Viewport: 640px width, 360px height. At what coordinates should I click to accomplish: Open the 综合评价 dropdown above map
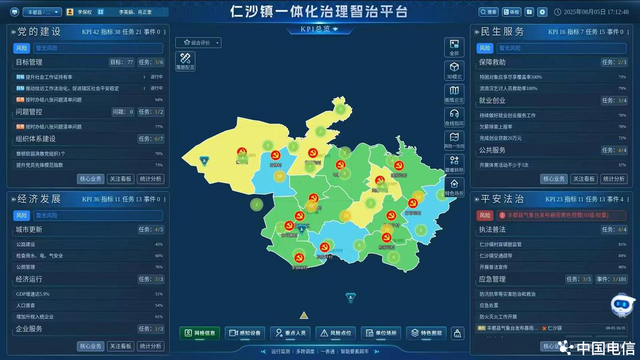(x=198, y=42)
